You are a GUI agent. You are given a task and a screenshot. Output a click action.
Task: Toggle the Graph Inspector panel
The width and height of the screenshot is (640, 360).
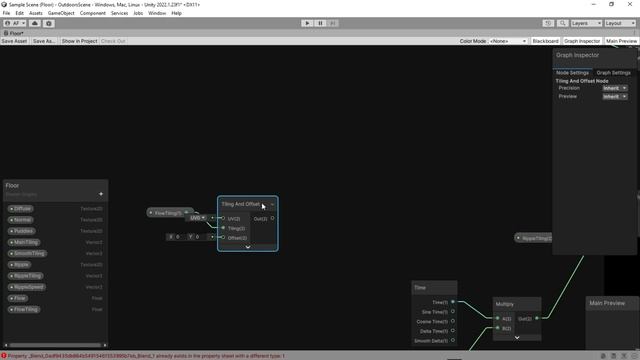point(582,41)
